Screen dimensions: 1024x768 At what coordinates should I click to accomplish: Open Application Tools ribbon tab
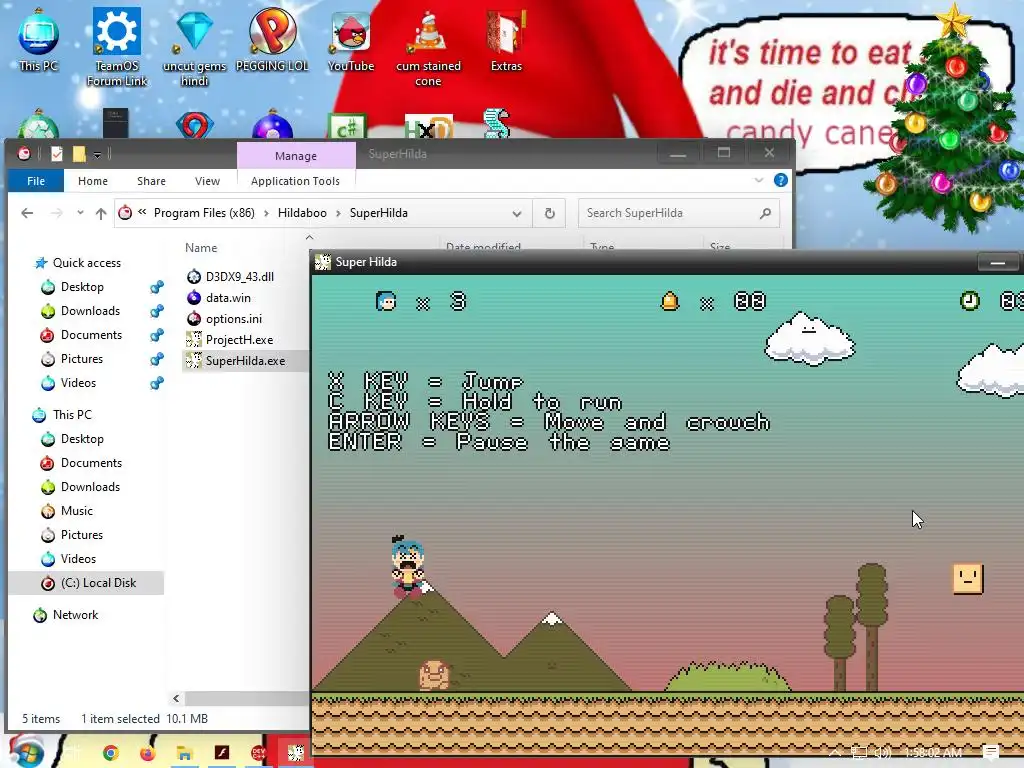pos(295,181)
